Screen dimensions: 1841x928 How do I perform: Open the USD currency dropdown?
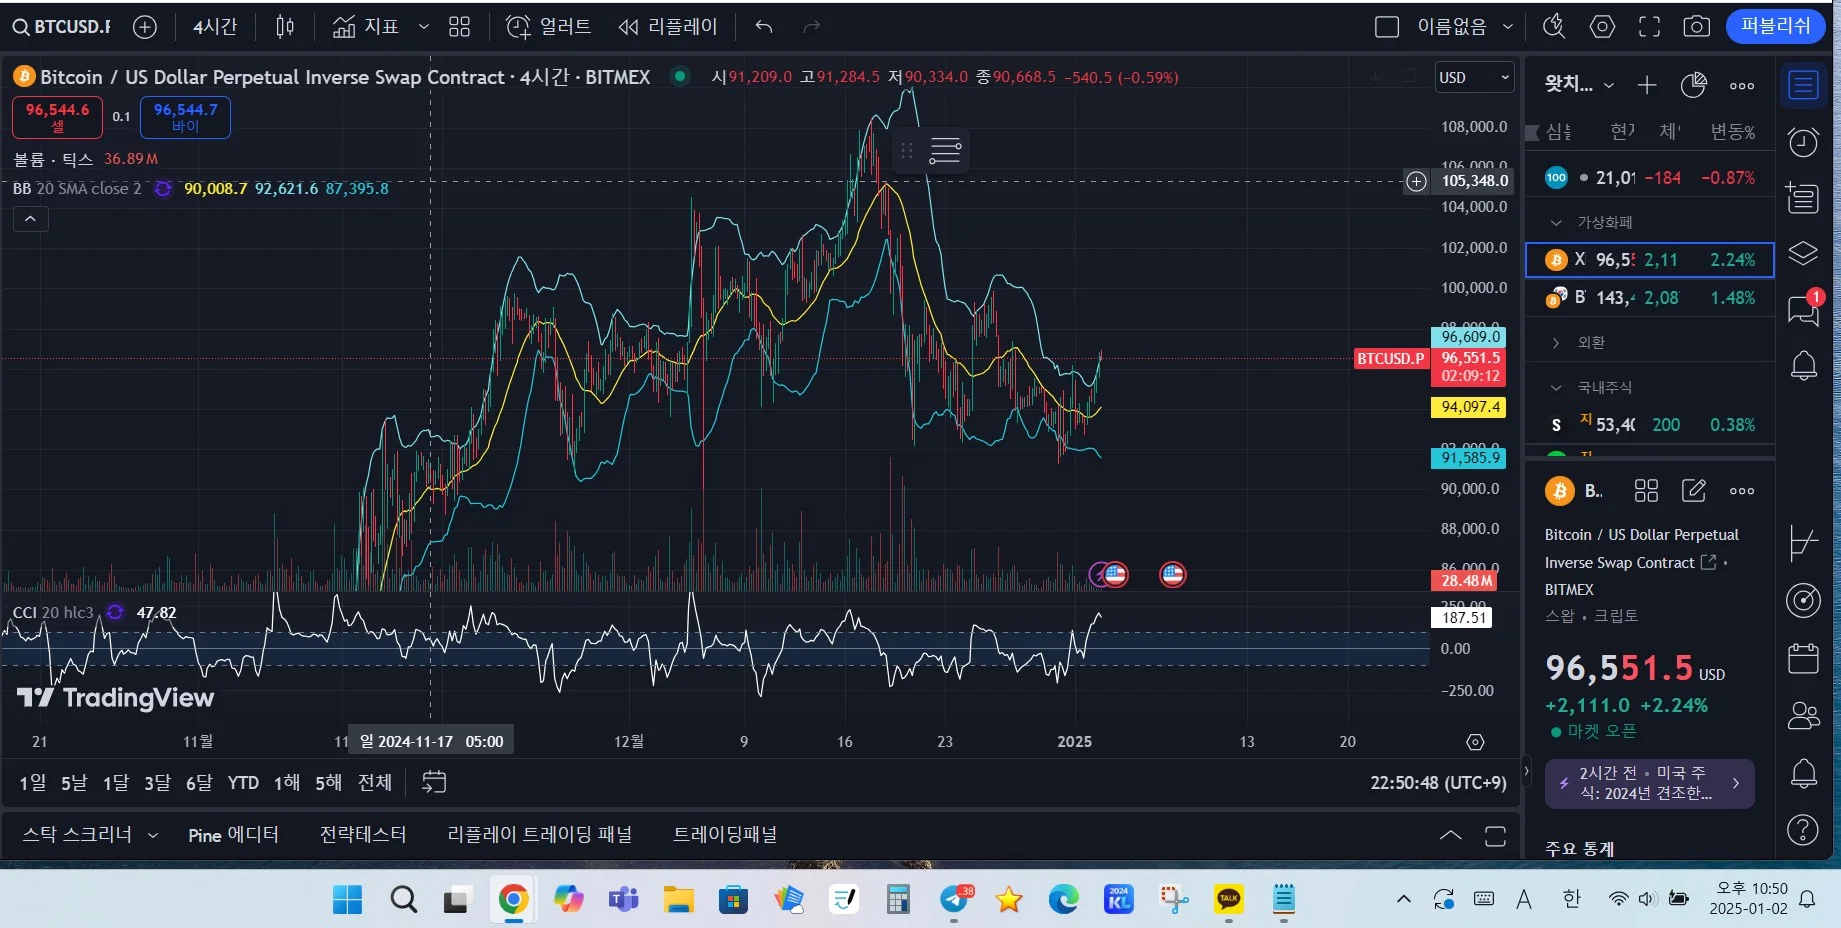[1474, 77]
